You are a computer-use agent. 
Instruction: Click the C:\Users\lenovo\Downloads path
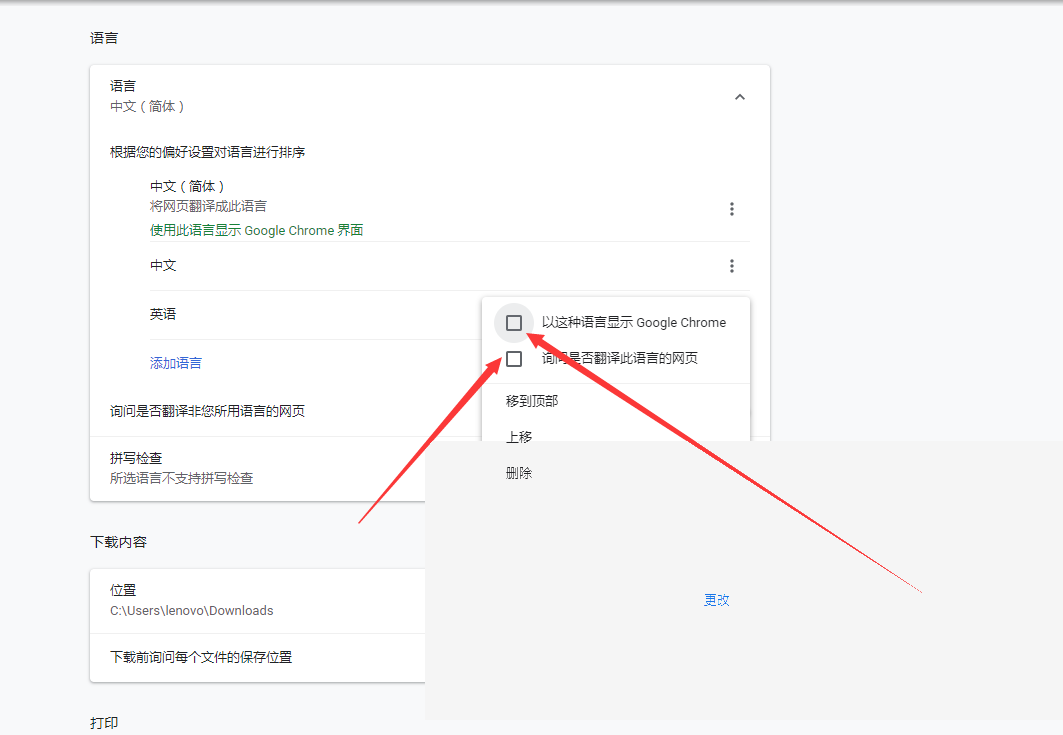point(191,611)
